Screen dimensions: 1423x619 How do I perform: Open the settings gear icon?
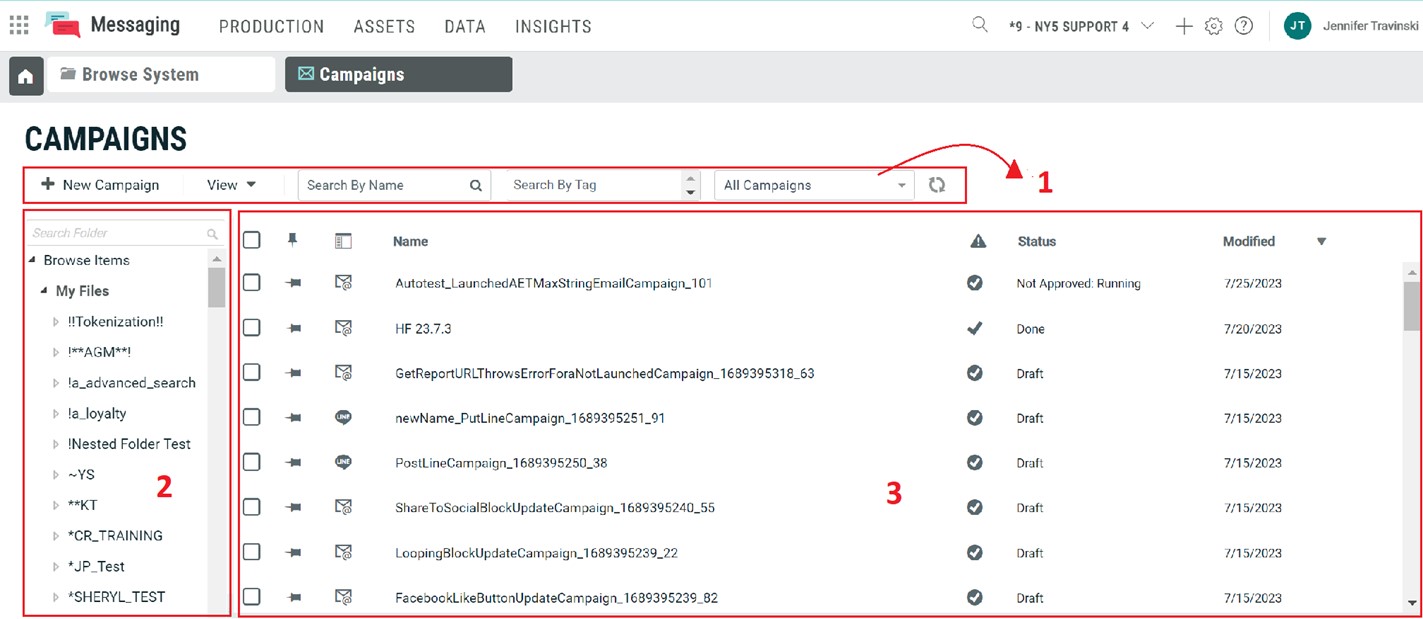(1213, 27)
